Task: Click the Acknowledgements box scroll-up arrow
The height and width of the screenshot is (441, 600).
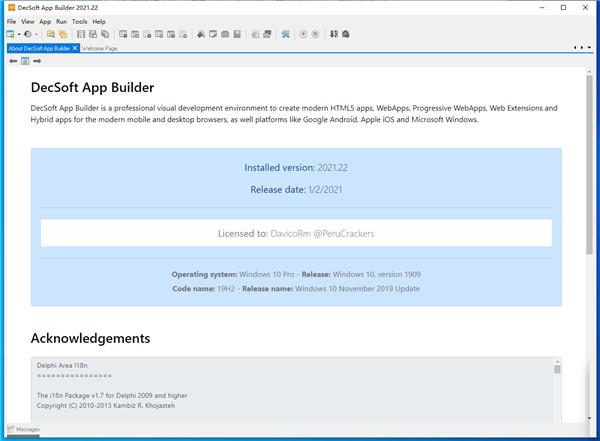Action: [x=557, y=361]
